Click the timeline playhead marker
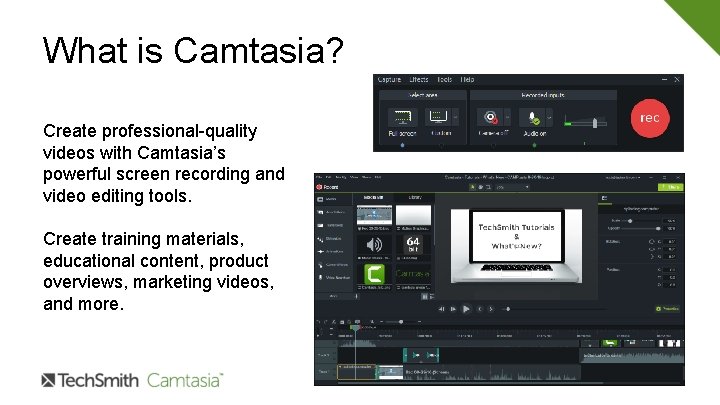 [355, 327]
